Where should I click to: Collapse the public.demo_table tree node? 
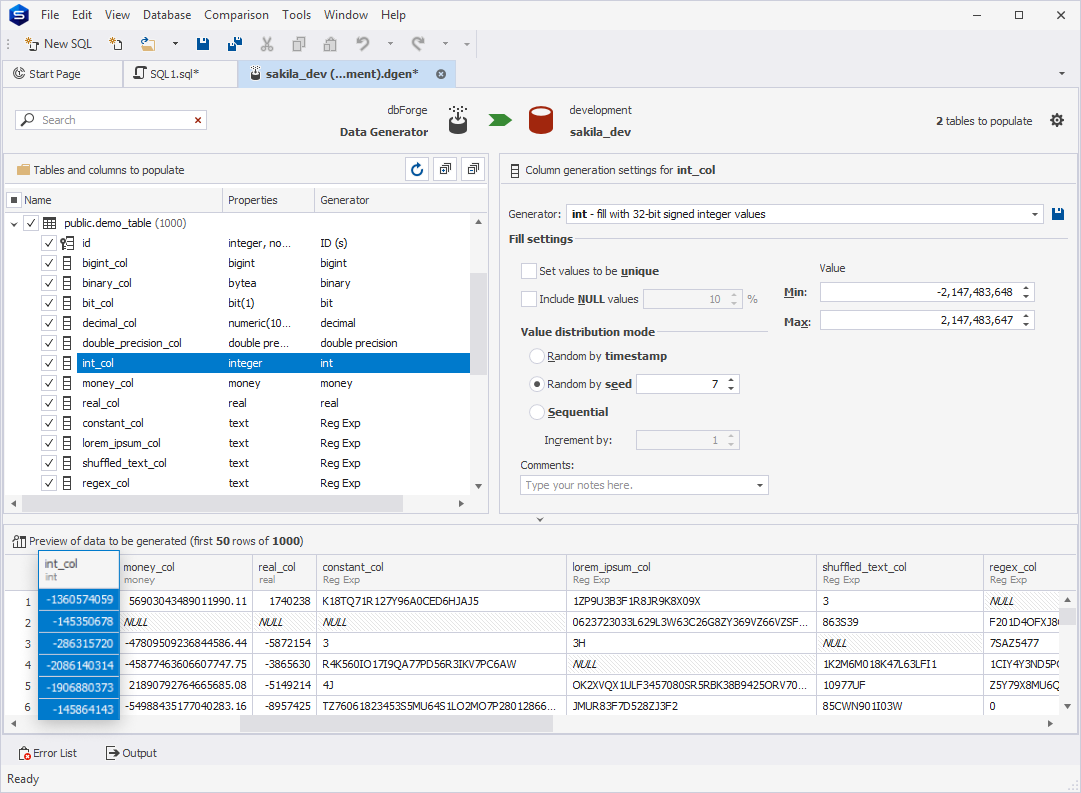(14, 224)
